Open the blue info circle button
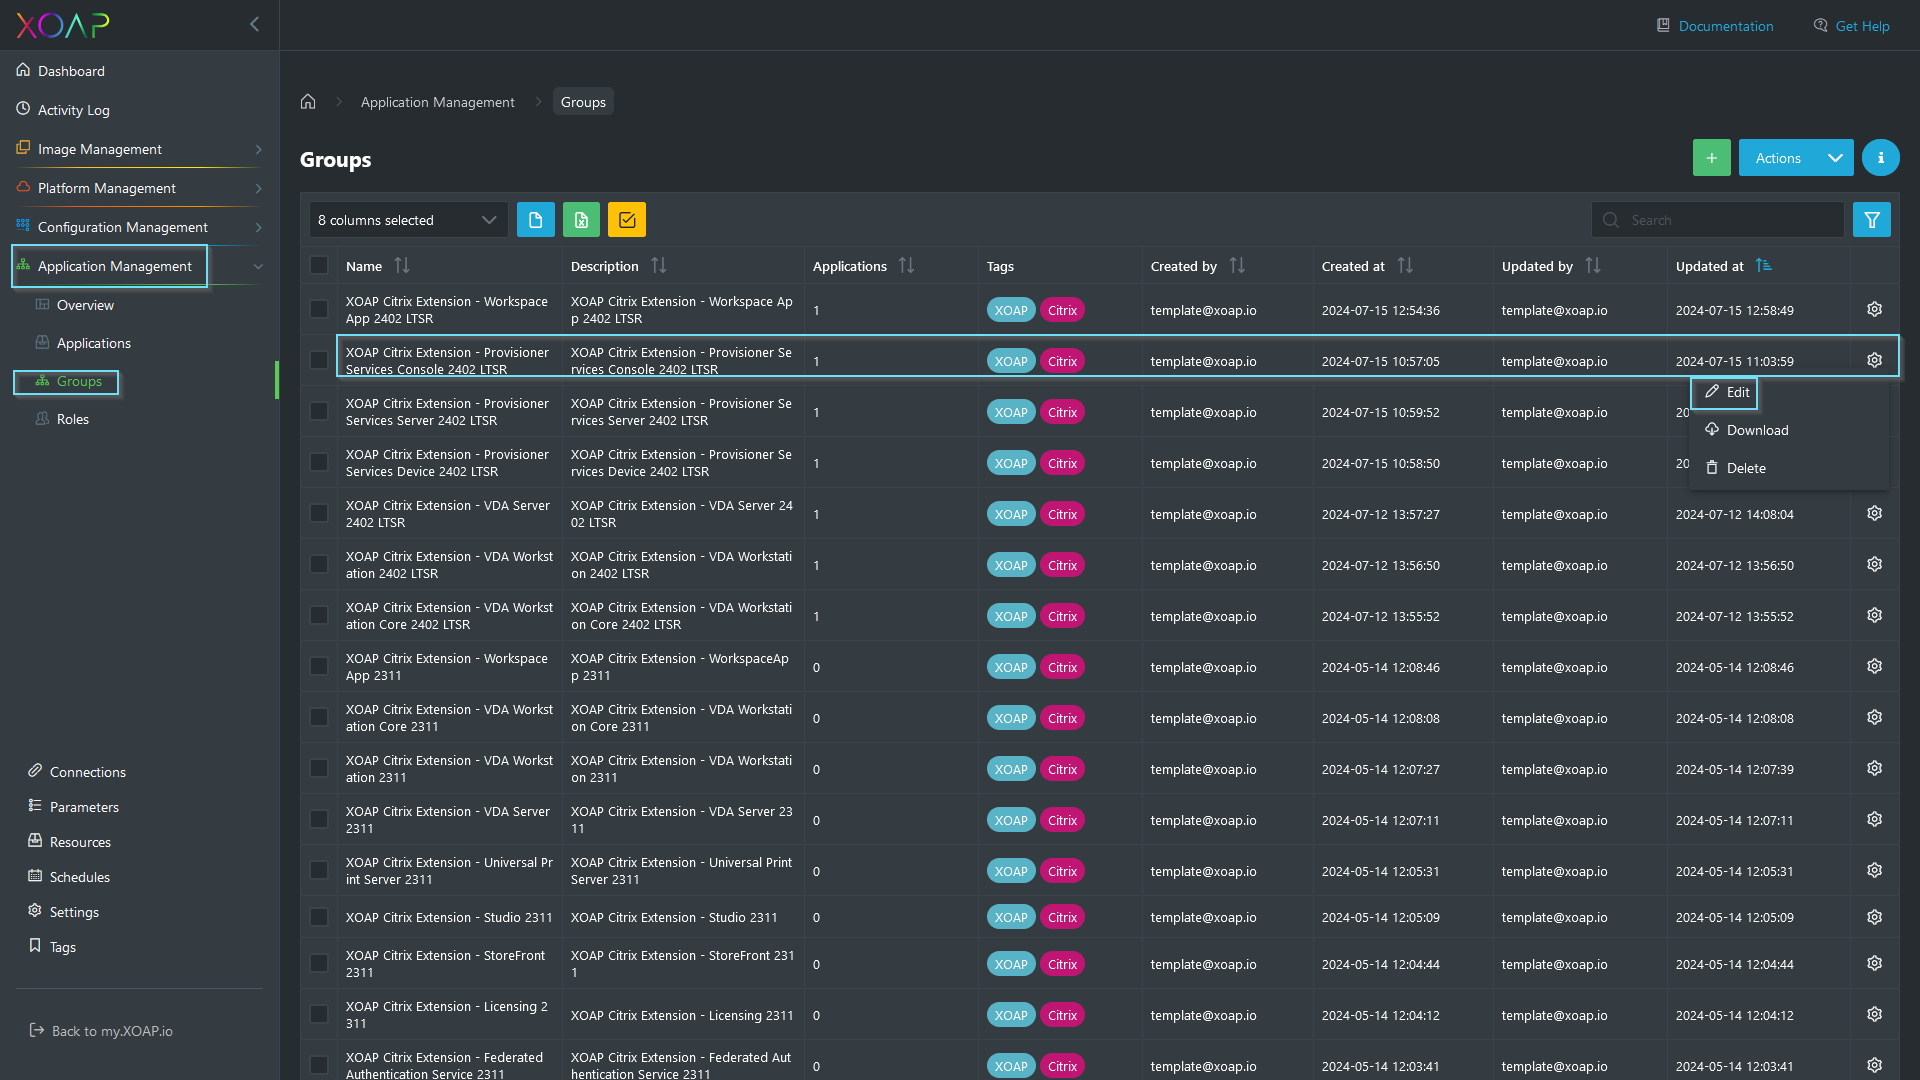The height and width of the screenshot is (1080, 1920). point(1880,158)
